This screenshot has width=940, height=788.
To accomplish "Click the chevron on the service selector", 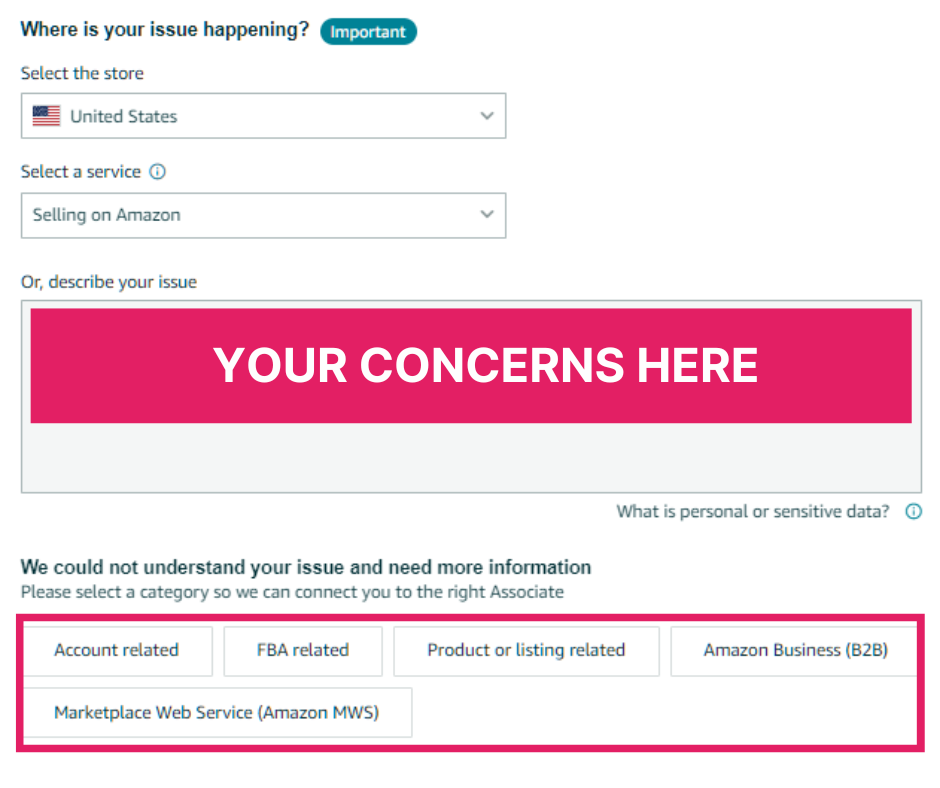I will point(487,214).
